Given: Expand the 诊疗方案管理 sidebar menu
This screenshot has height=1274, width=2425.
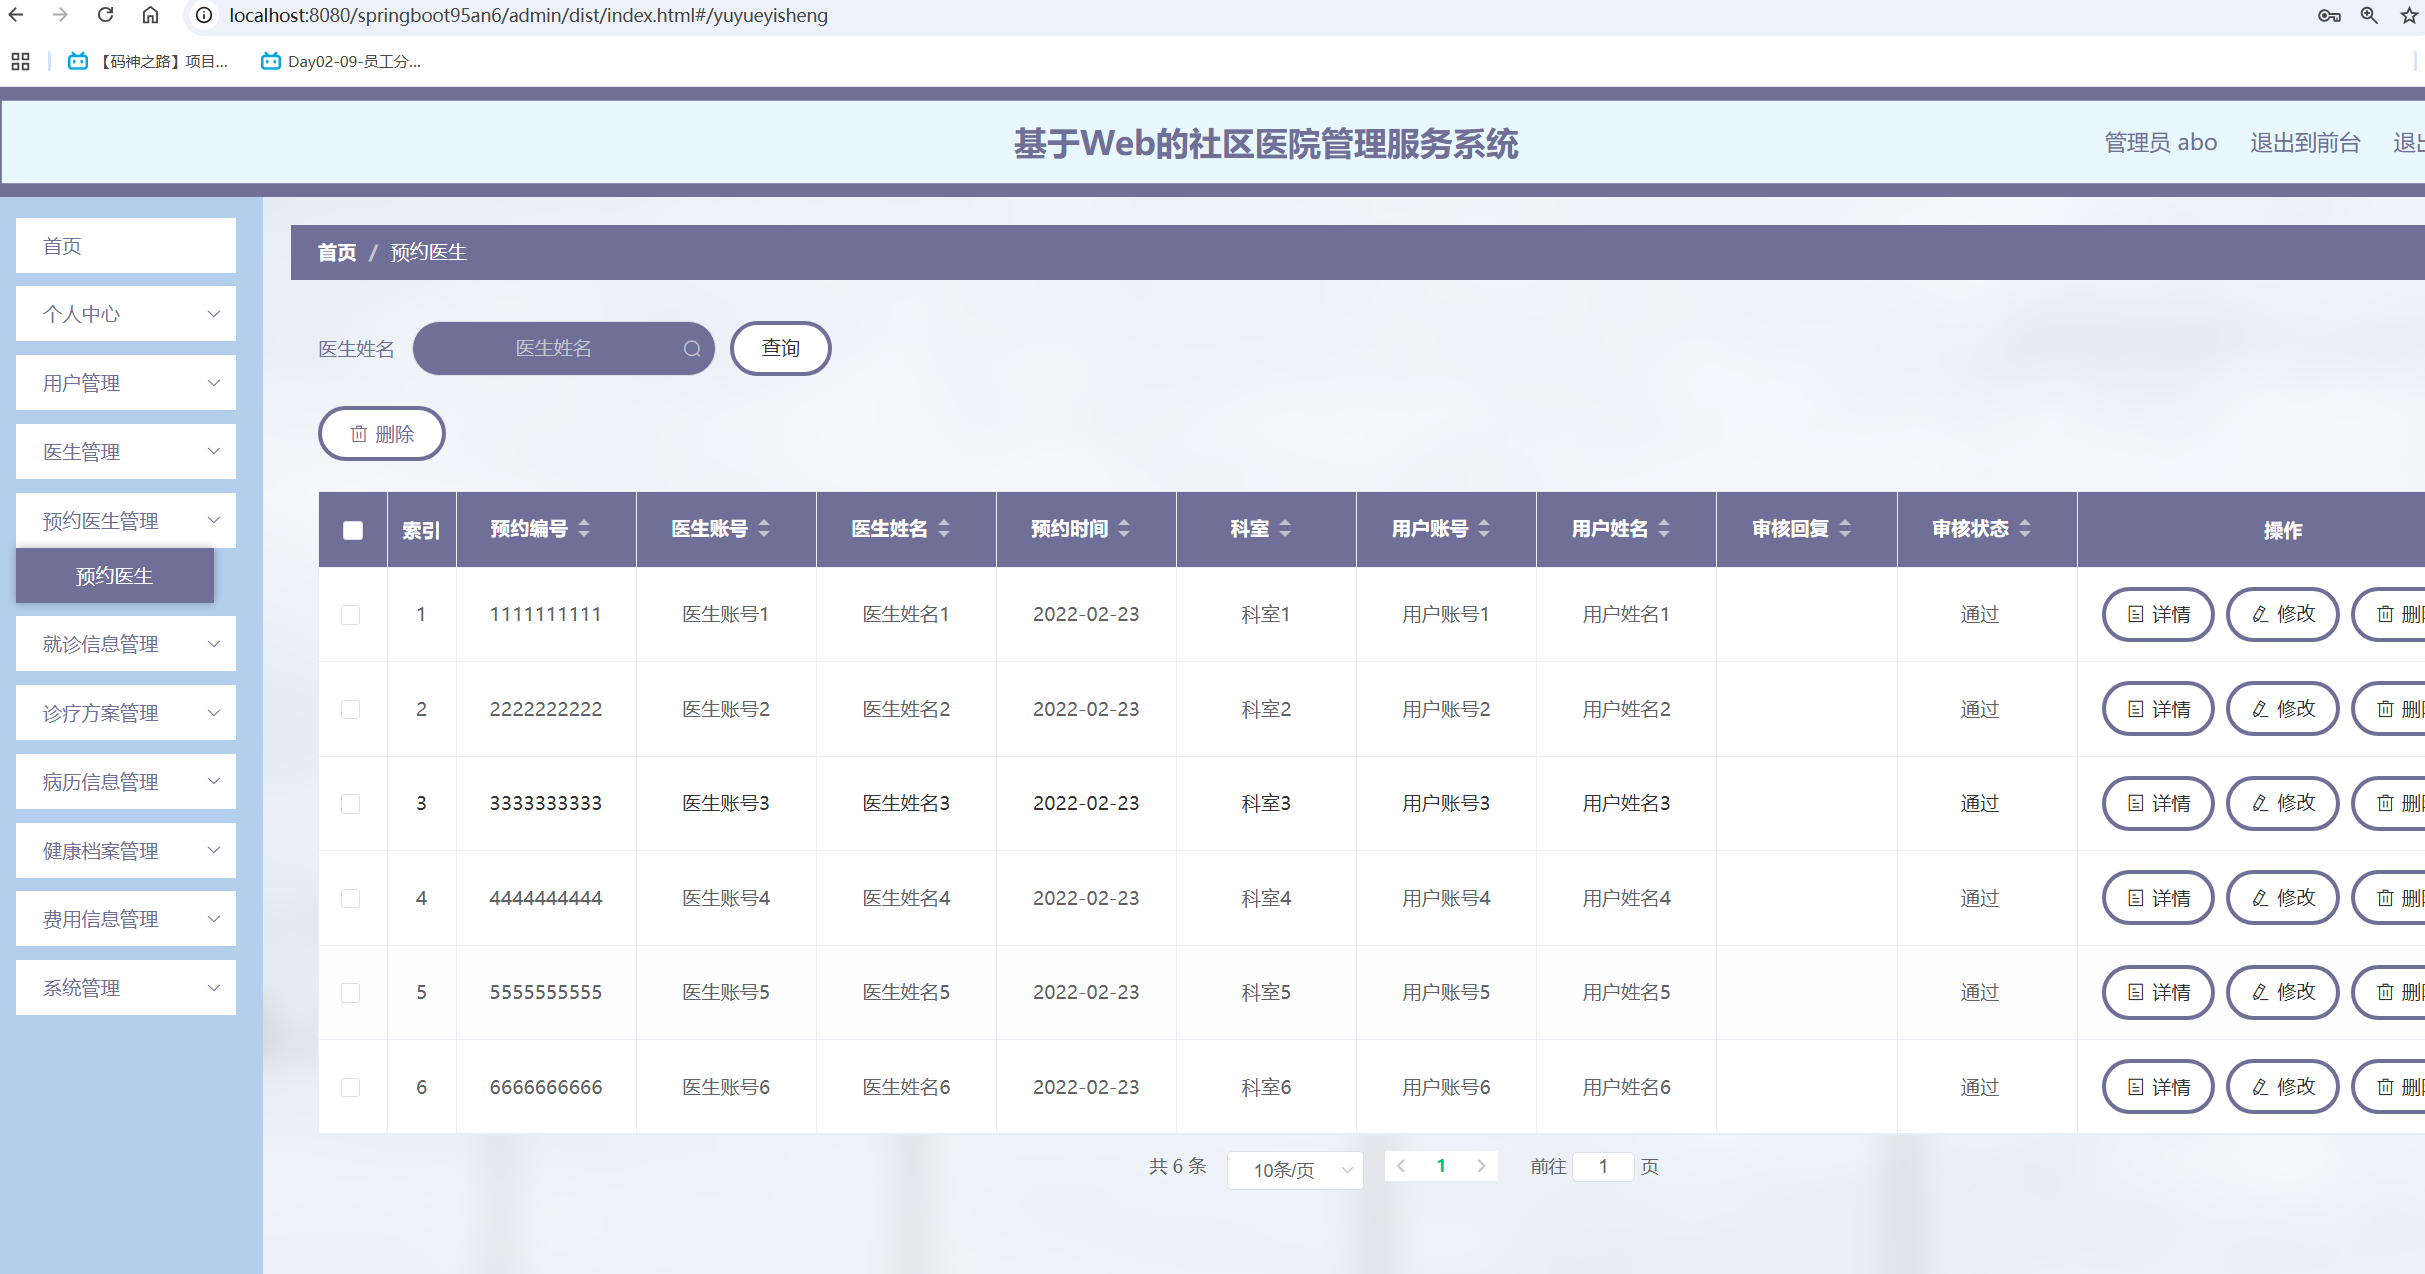Looking at the screenshot, I should tap(126, 713).
